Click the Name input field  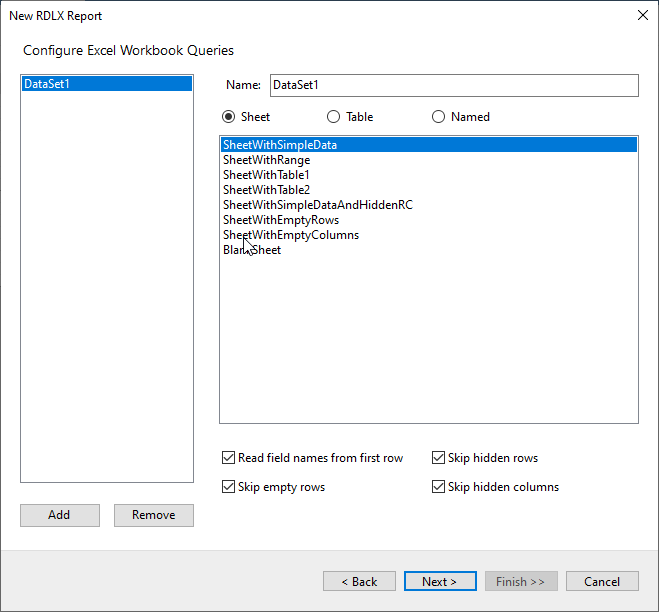454,85
